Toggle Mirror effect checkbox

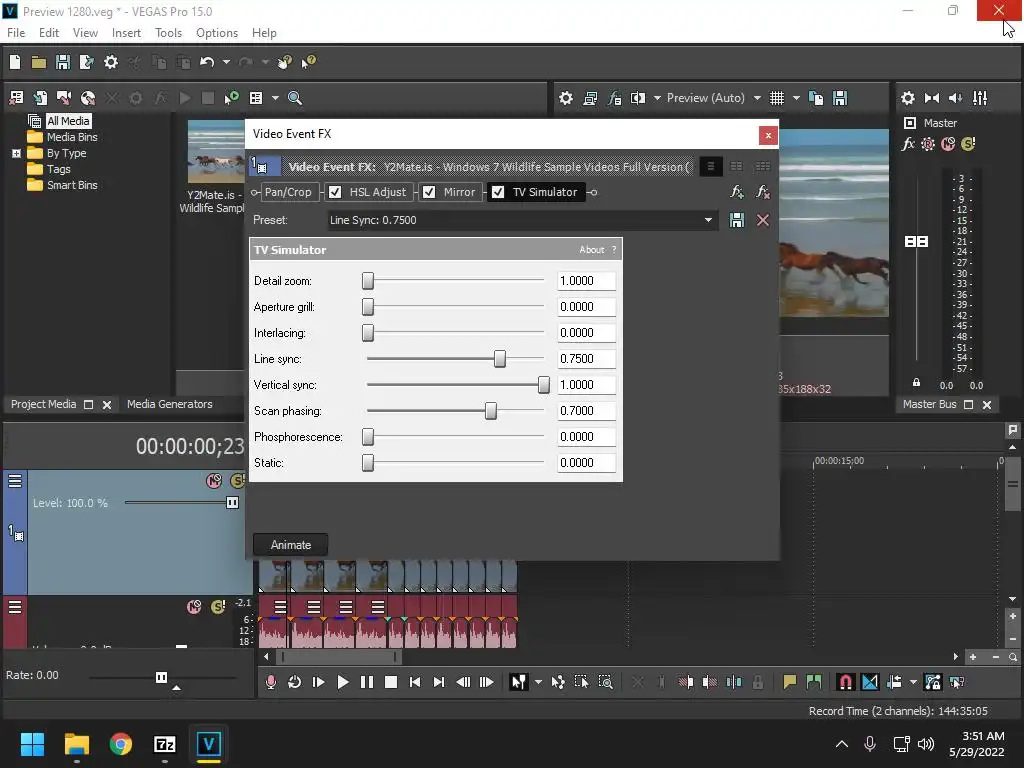429,192
